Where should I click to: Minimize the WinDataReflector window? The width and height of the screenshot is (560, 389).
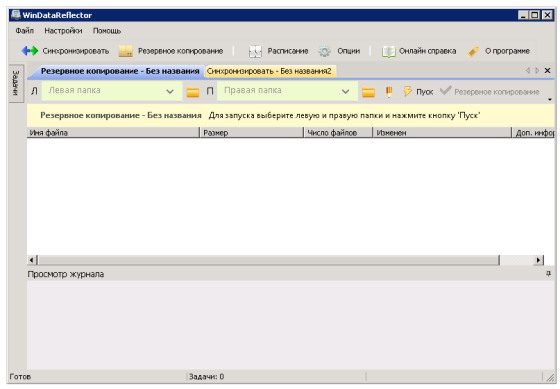click(x=523, y=15)
